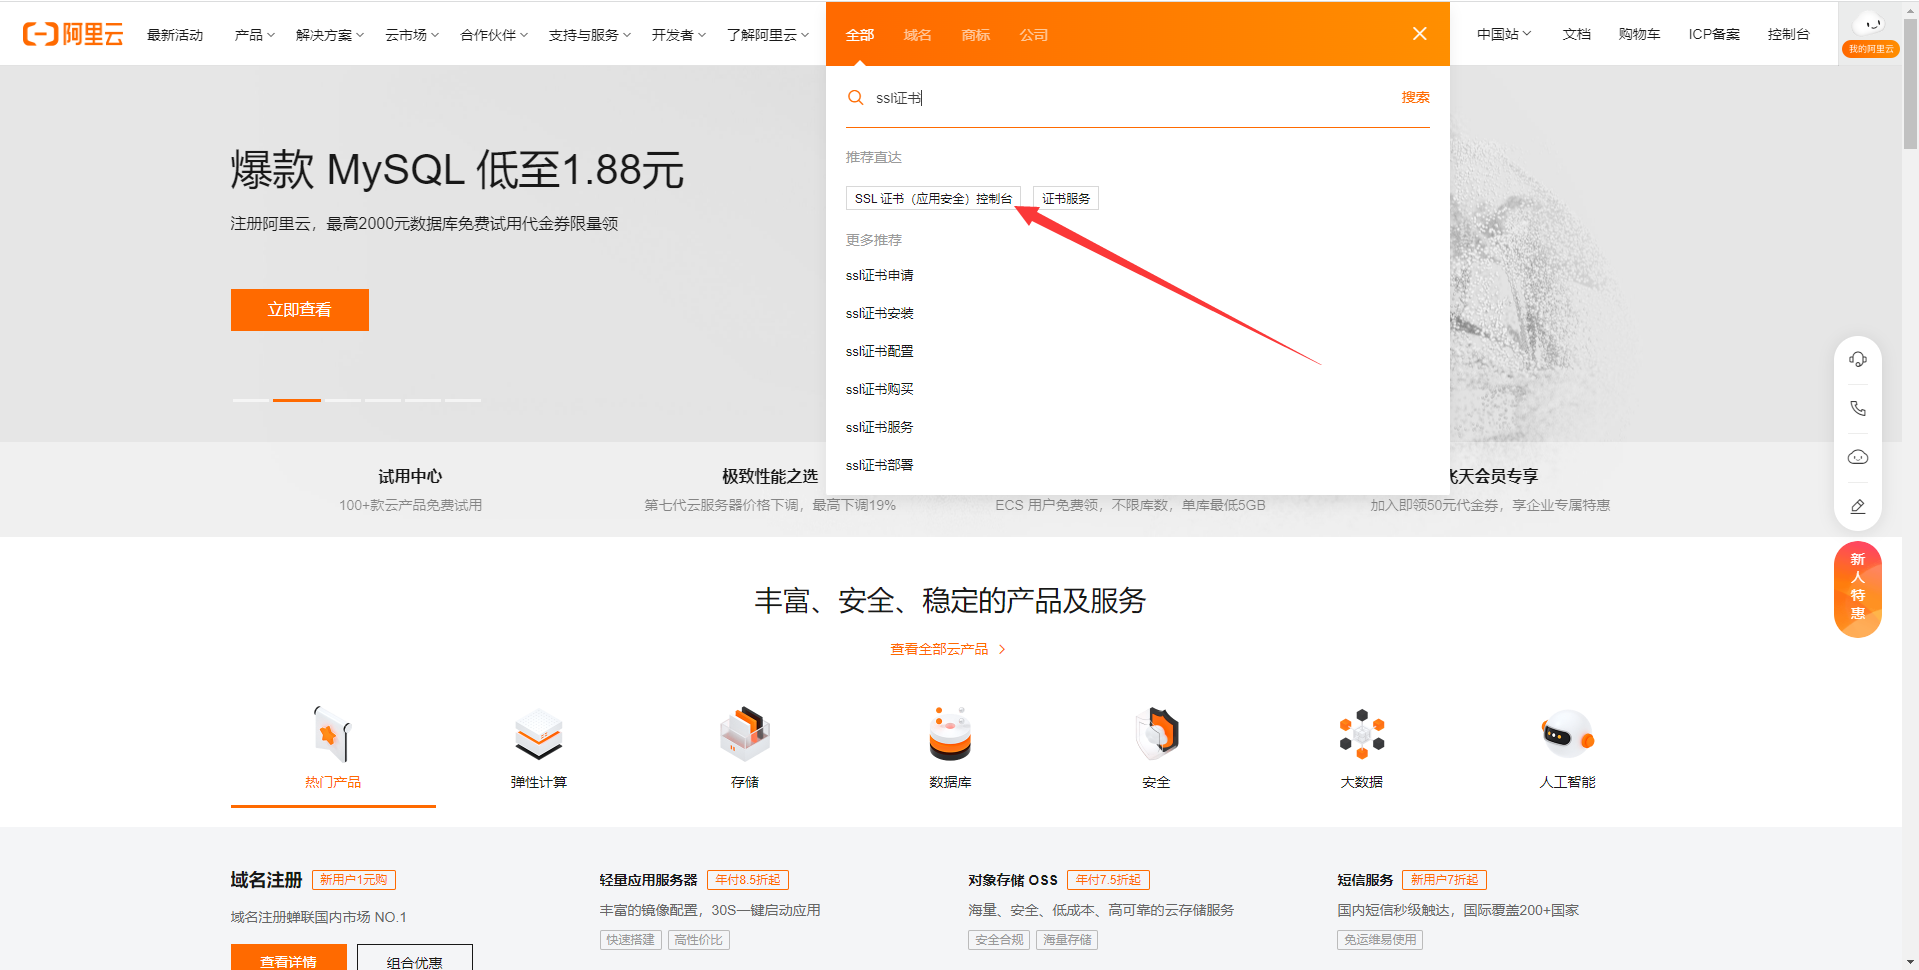This screenshot has height=970, width=1919.
Task: Select suggestion ssl证书购买
Action: pyautogui.click(x=879, y=389)
